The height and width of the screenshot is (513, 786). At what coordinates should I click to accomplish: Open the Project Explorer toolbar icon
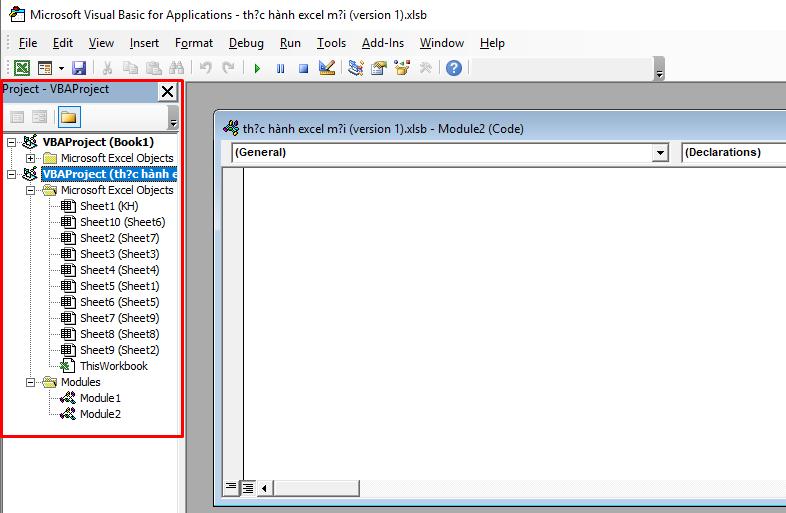[355, 68]
